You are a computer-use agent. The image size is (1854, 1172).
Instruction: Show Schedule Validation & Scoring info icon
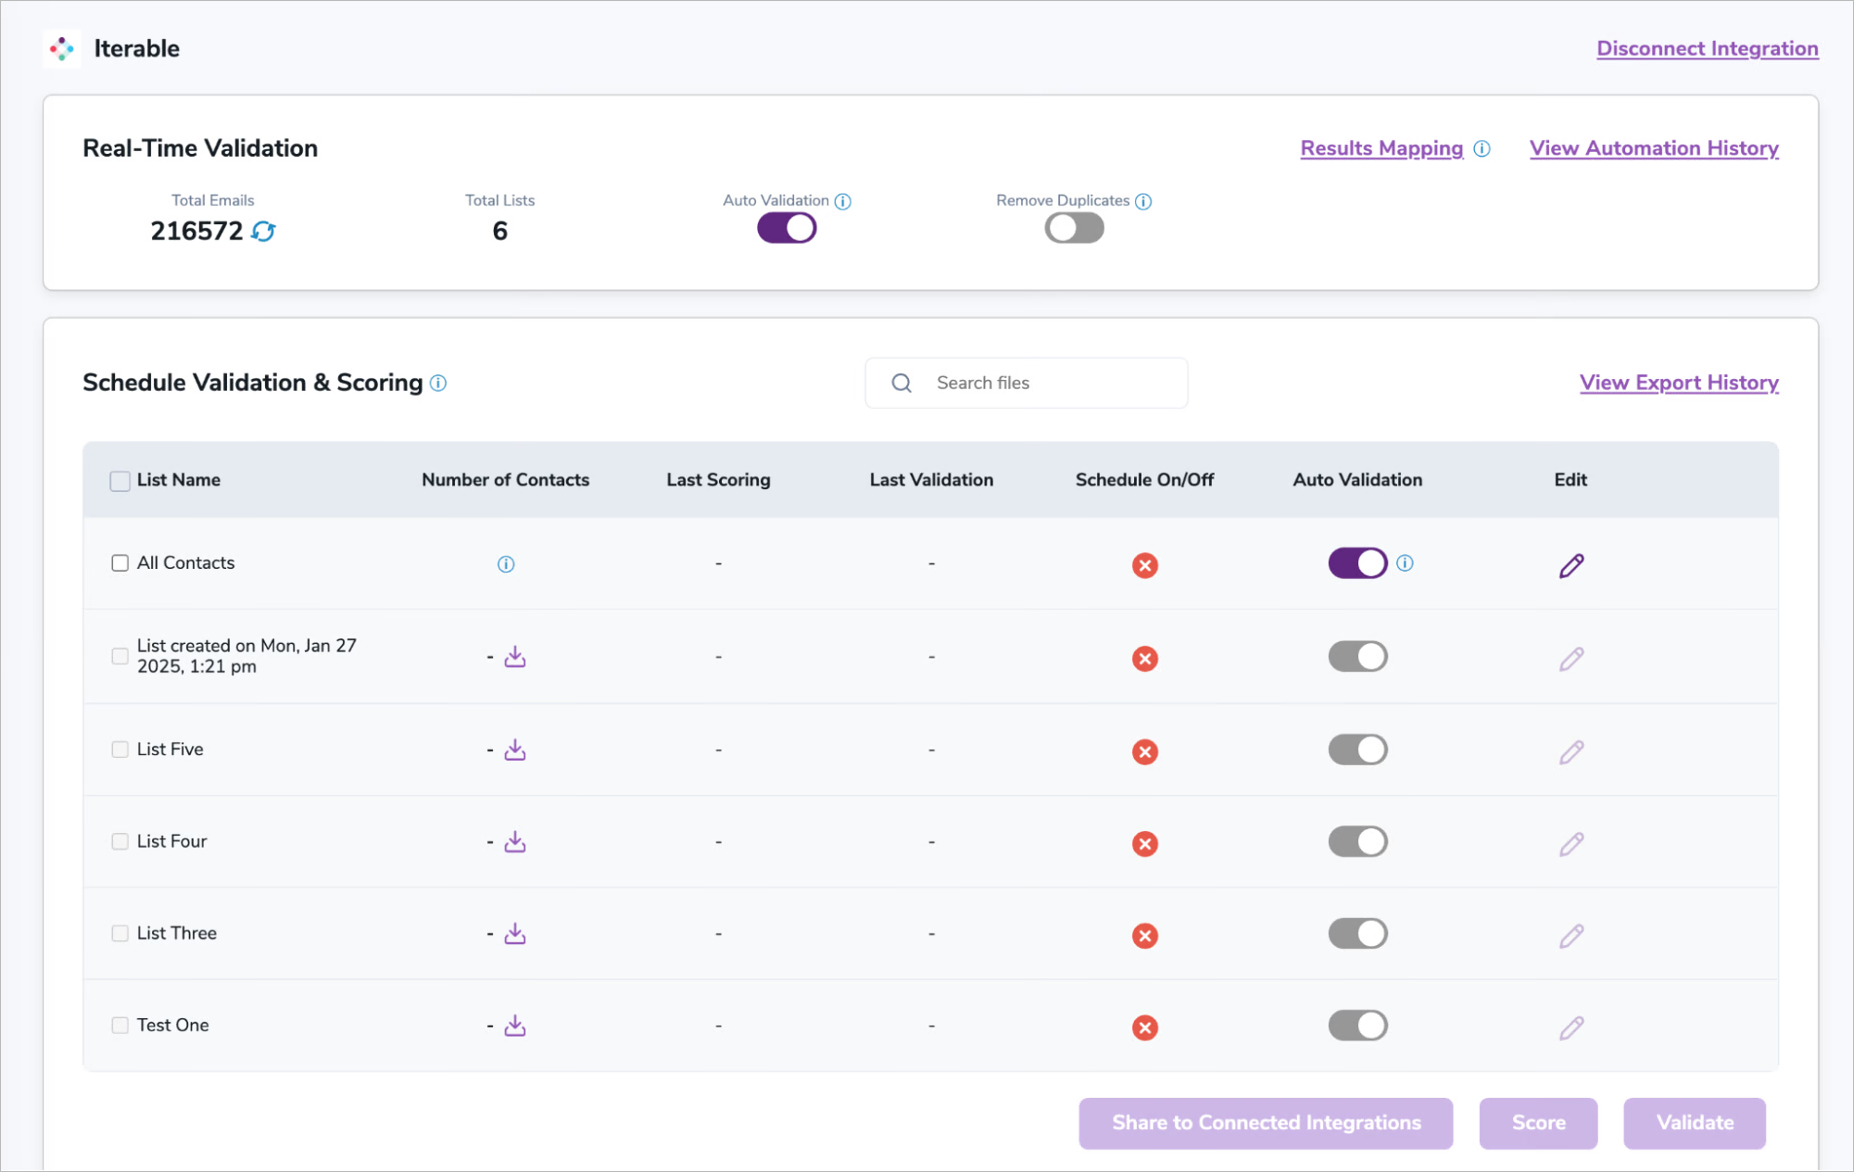[438, 383]
